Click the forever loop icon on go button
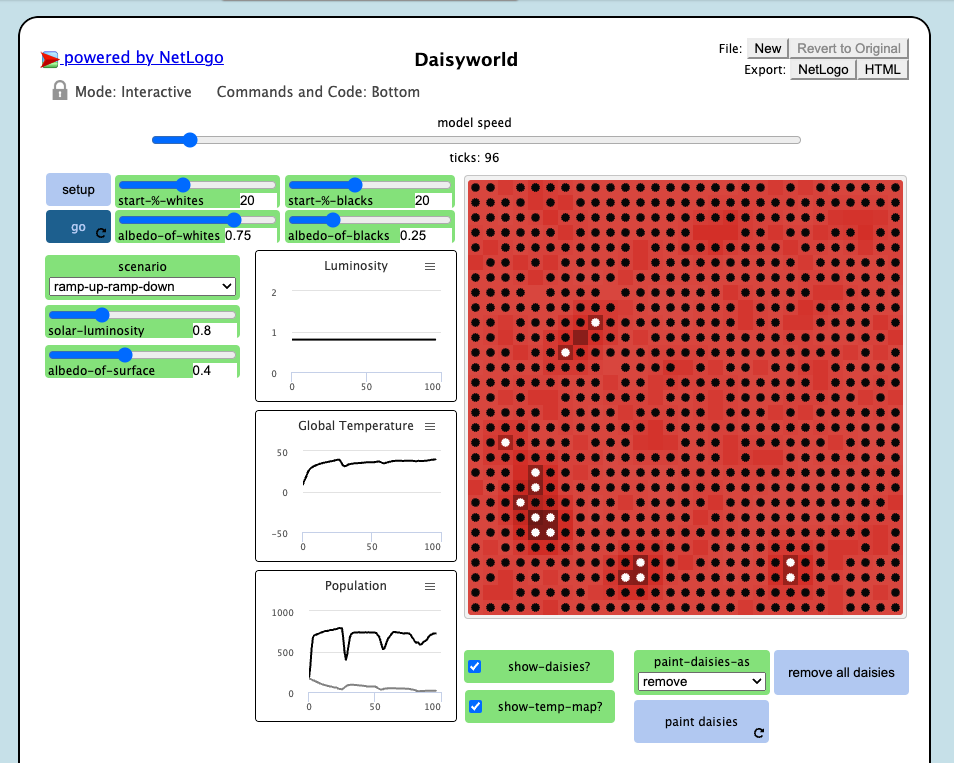The image size is (954, 763). coord(101,232)
